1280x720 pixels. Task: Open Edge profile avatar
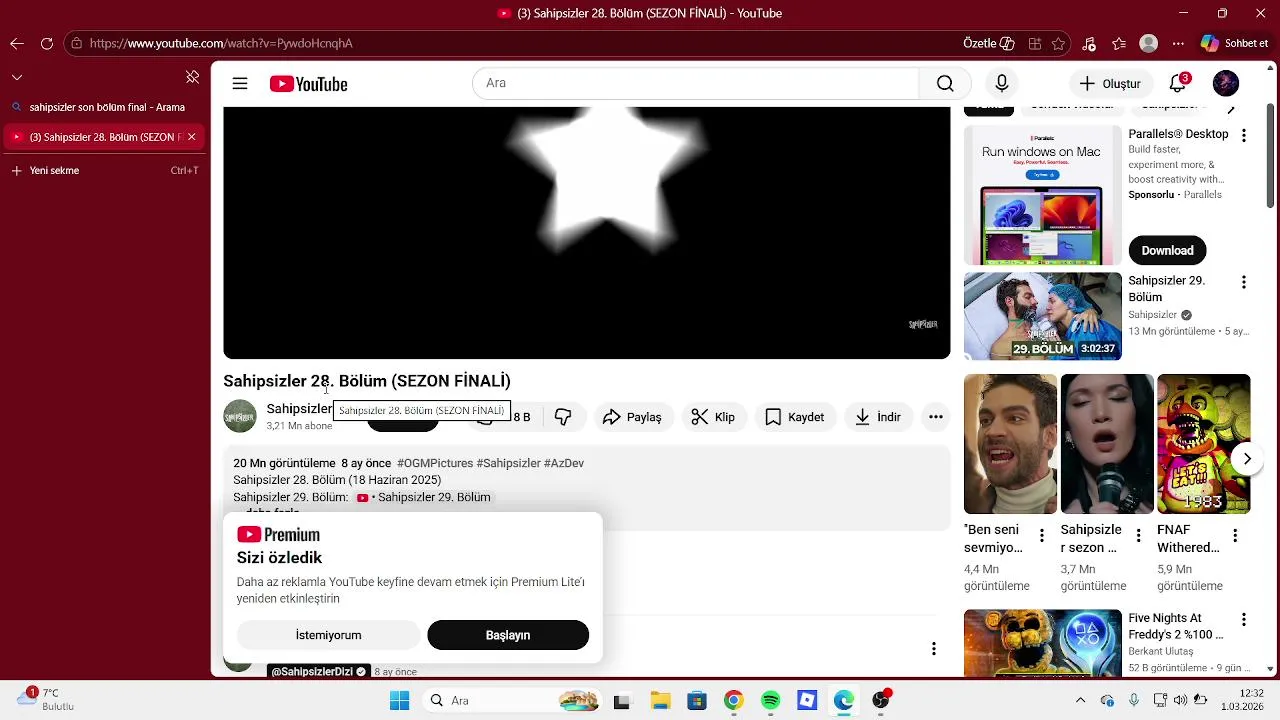click(1149, 43)
